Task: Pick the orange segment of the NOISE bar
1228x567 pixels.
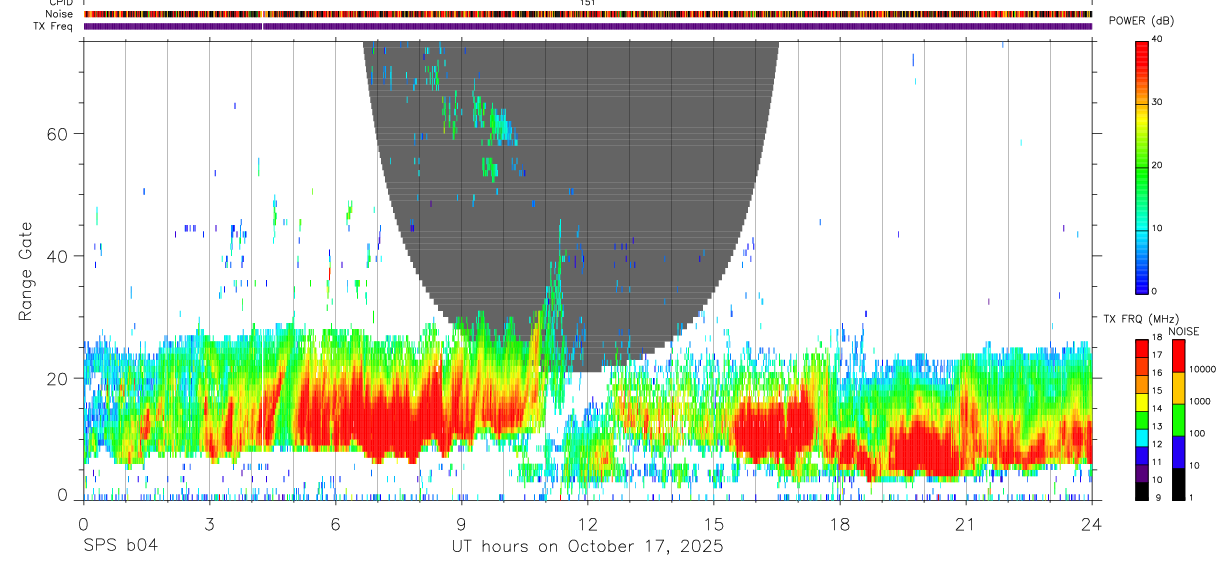Action: click(x=1177, y=387)
